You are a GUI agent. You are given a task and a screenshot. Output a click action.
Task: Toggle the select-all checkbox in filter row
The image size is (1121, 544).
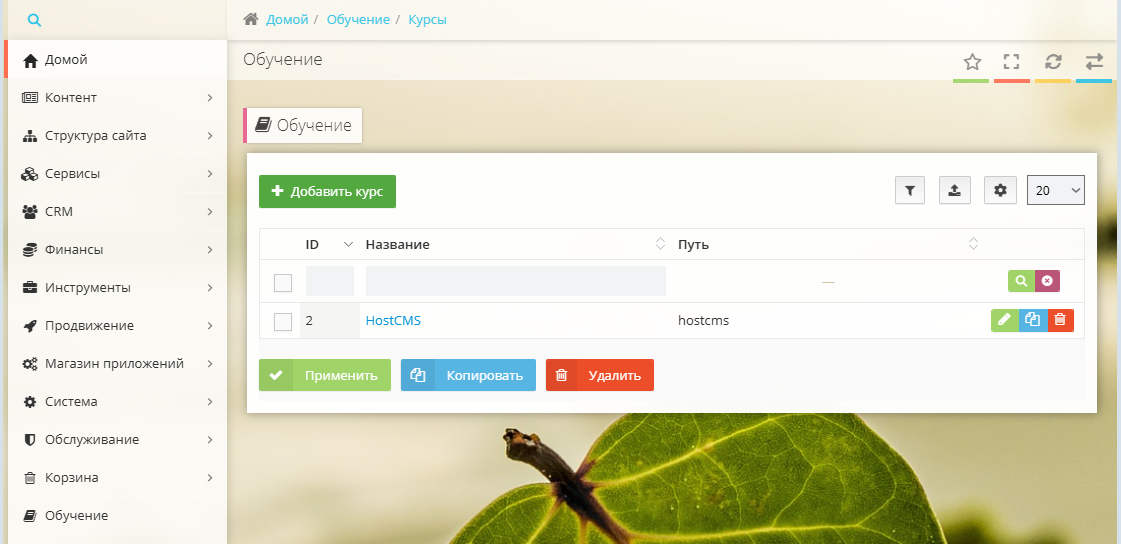click(283, 283)
